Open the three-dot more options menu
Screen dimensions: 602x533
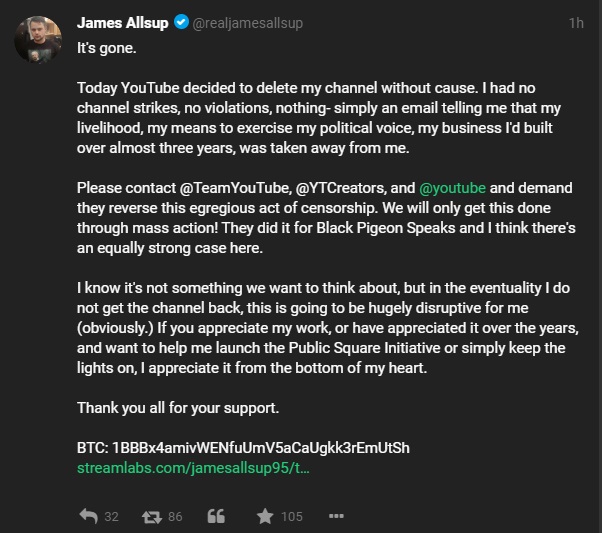(335, 517)
